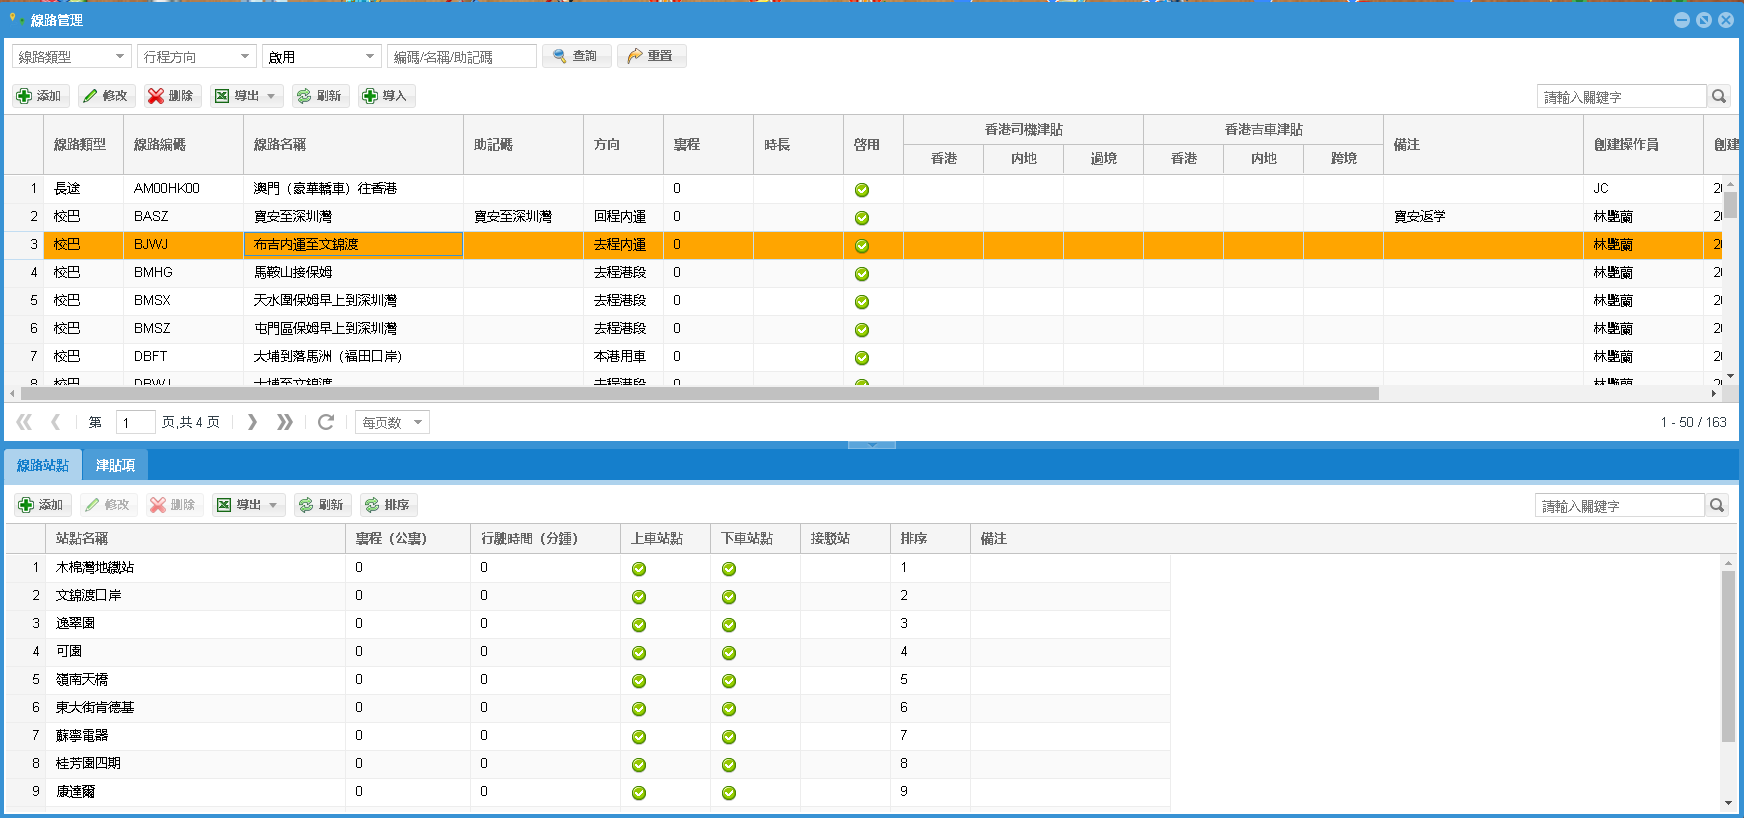Click the 編碼/名稱/助記碼 search input field
This screenshot has width=1744, height=818.
pyautogui.click(x=461, y=57)
